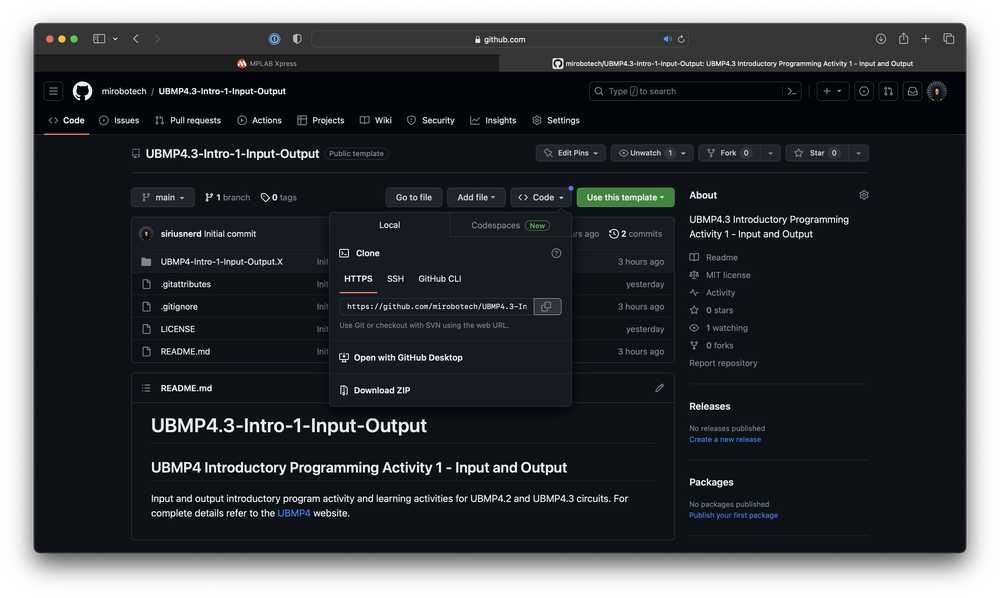
Task: Select the GitHub CLI clone tab
Action: [x=439, y=279]
